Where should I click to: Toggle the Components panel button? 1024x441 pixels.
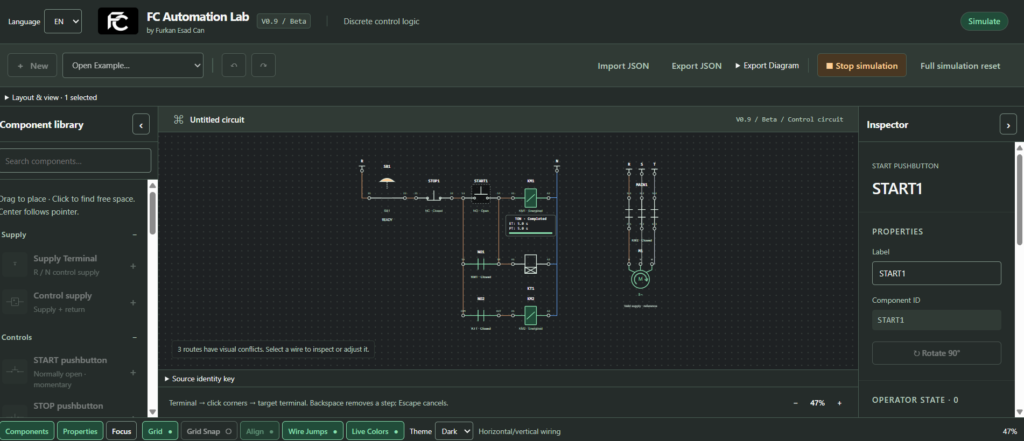(x=27, y=431)
